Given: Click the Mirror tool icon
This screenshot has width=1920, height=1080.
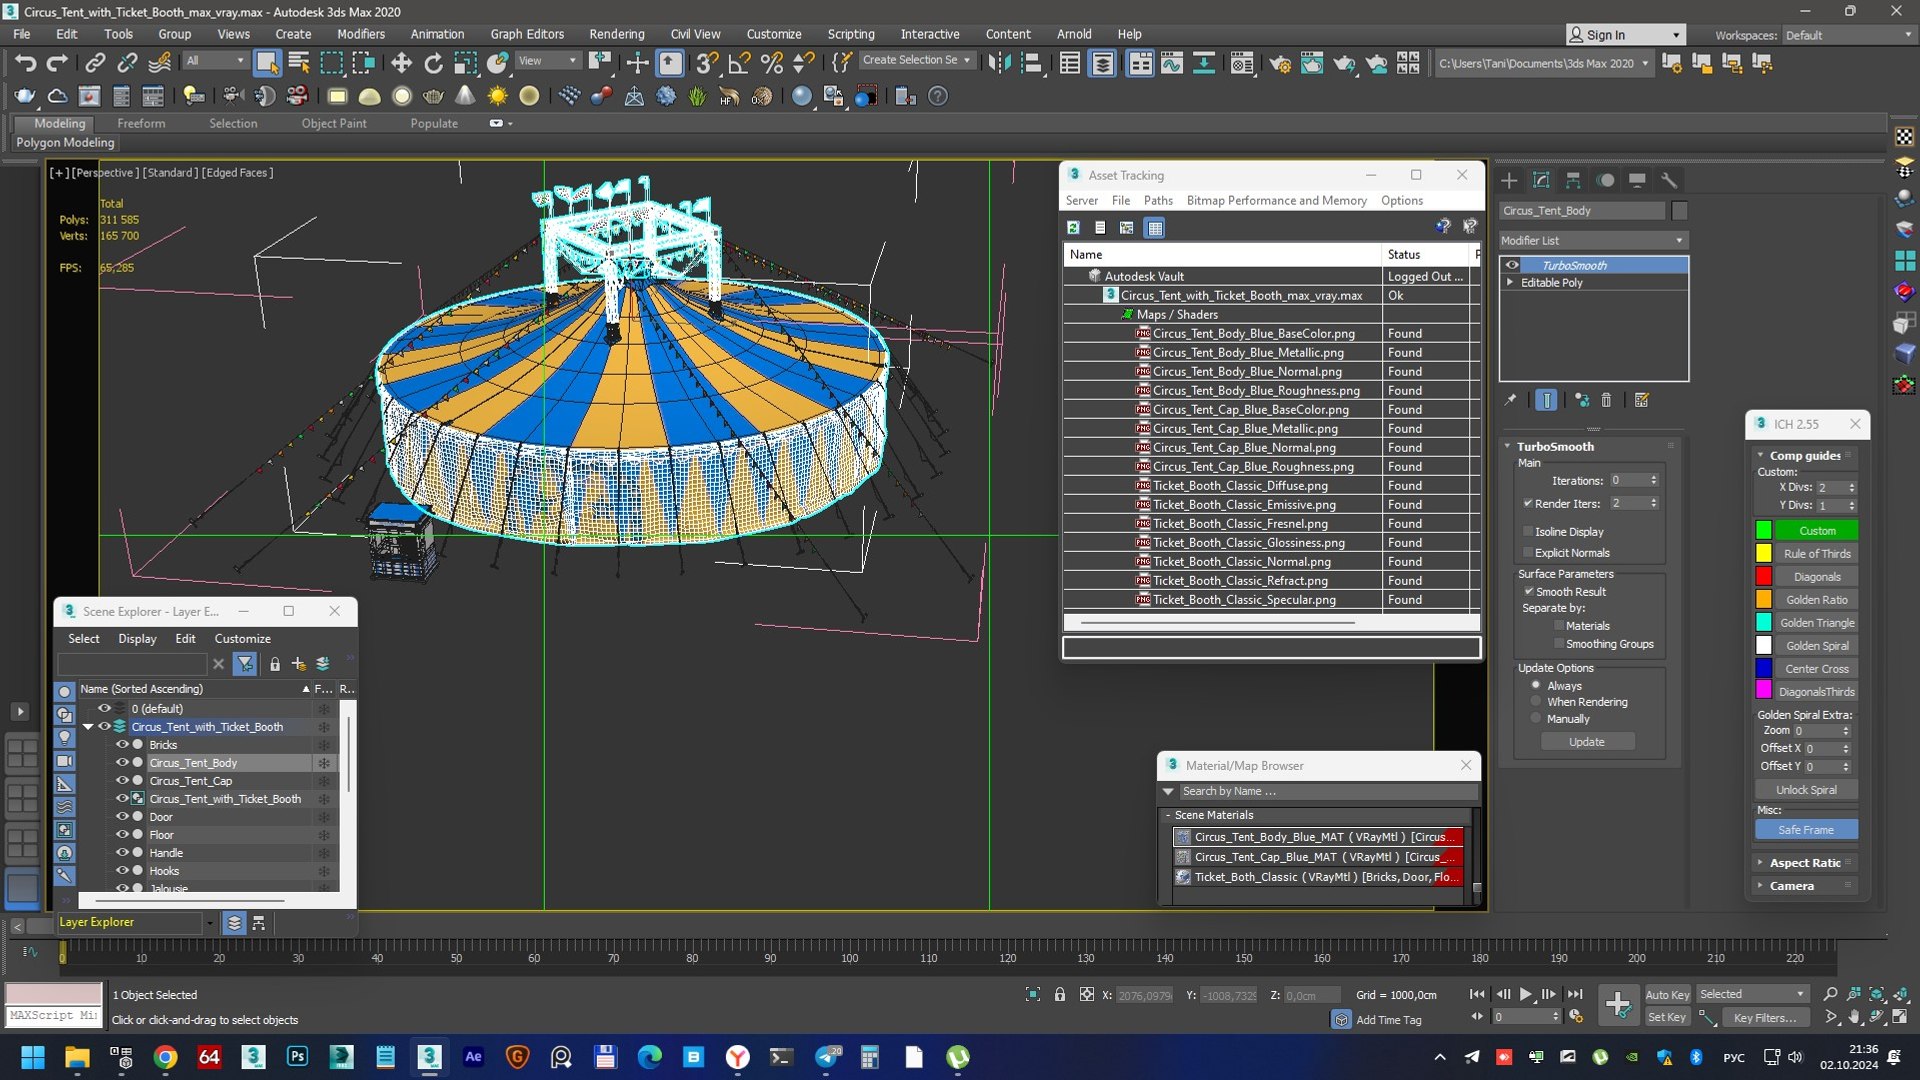Looking at the screenshot, I should (x=999, y=63).
